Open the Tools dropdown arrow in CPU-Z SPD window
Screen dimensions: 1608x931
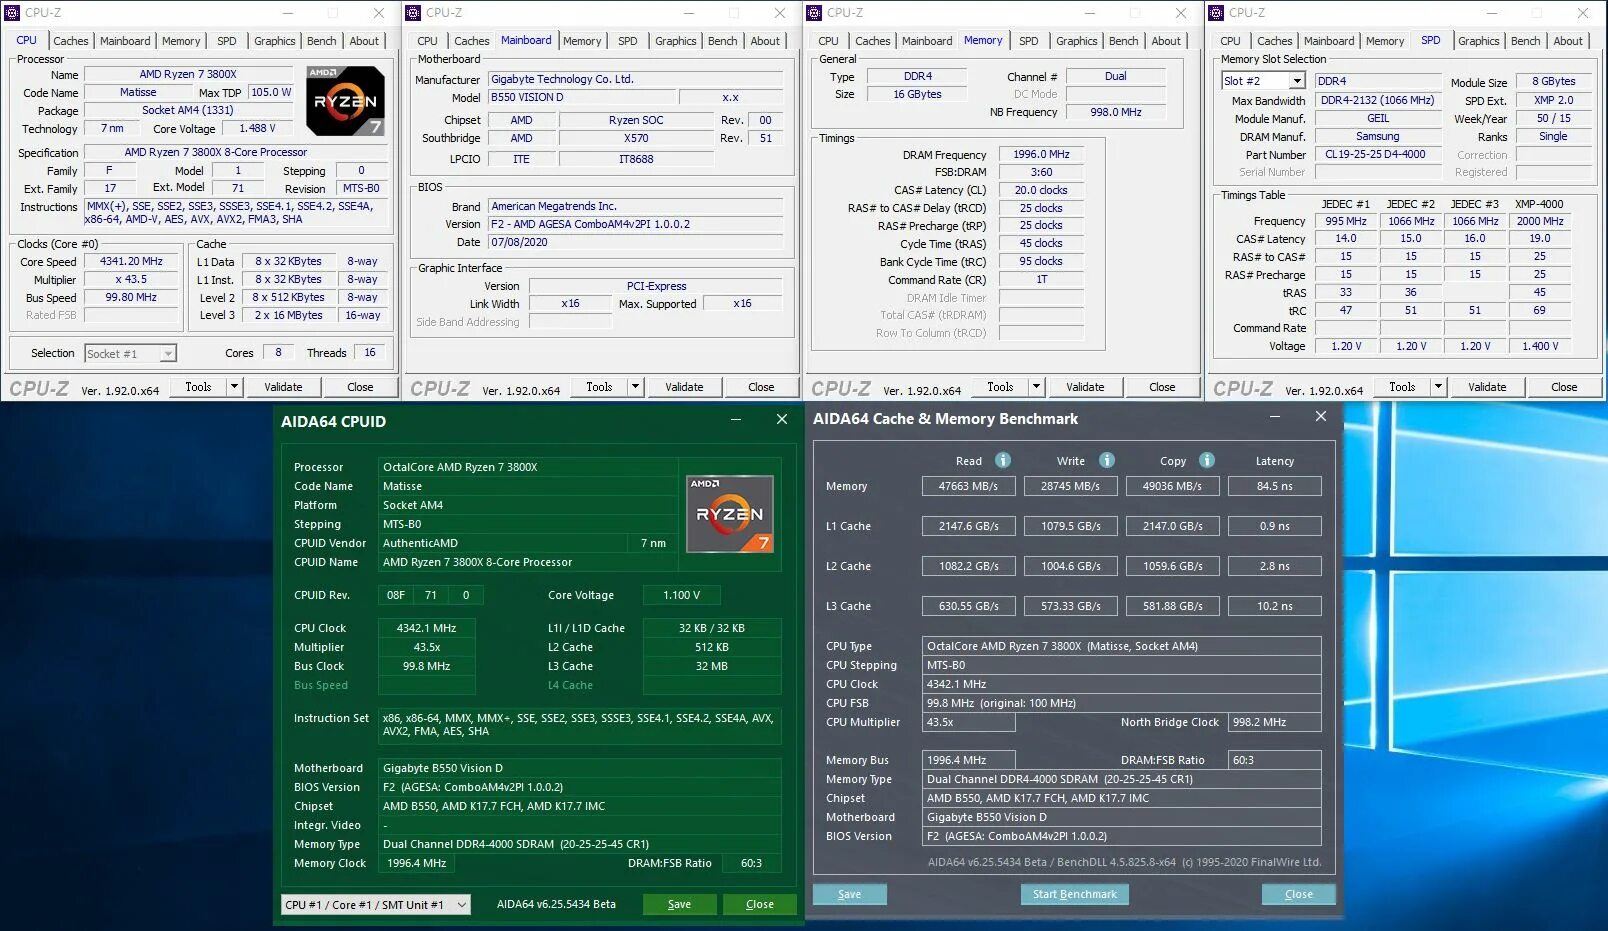click(1438, 387)
